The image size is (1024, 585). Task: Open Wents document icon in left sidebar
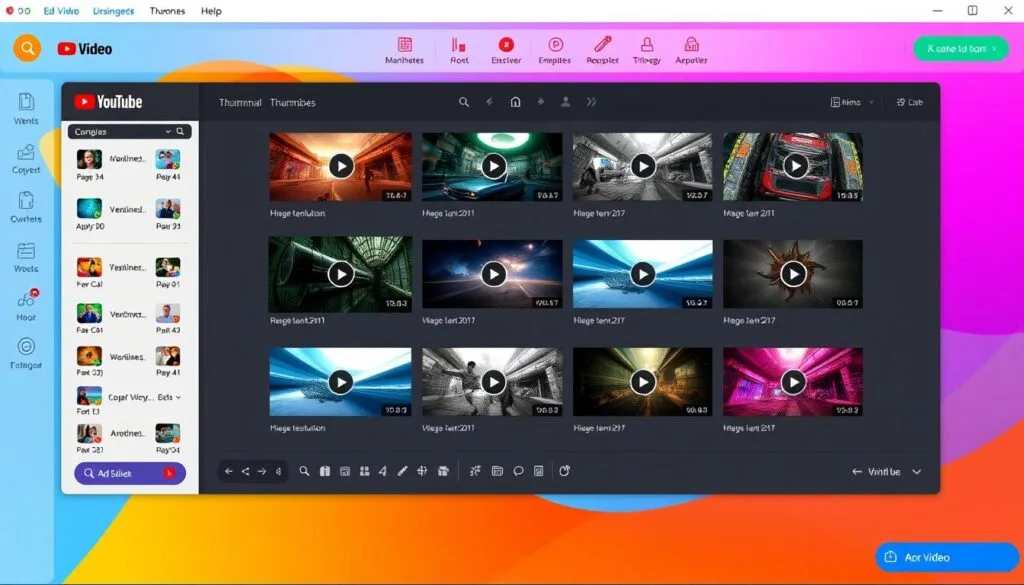pos(26,102)
